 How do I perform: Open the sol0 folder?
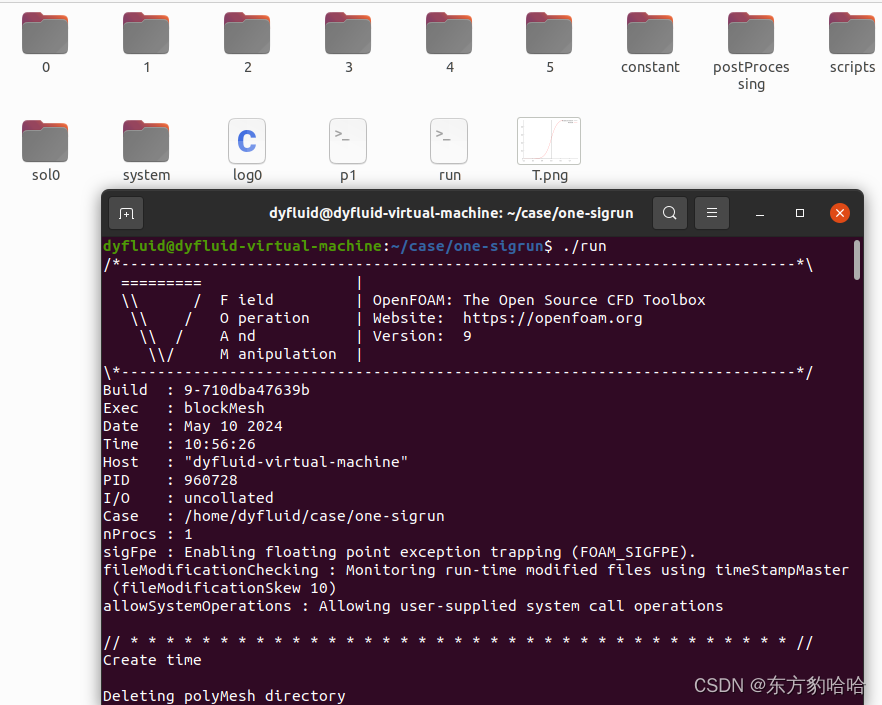[x=45, y=141]
